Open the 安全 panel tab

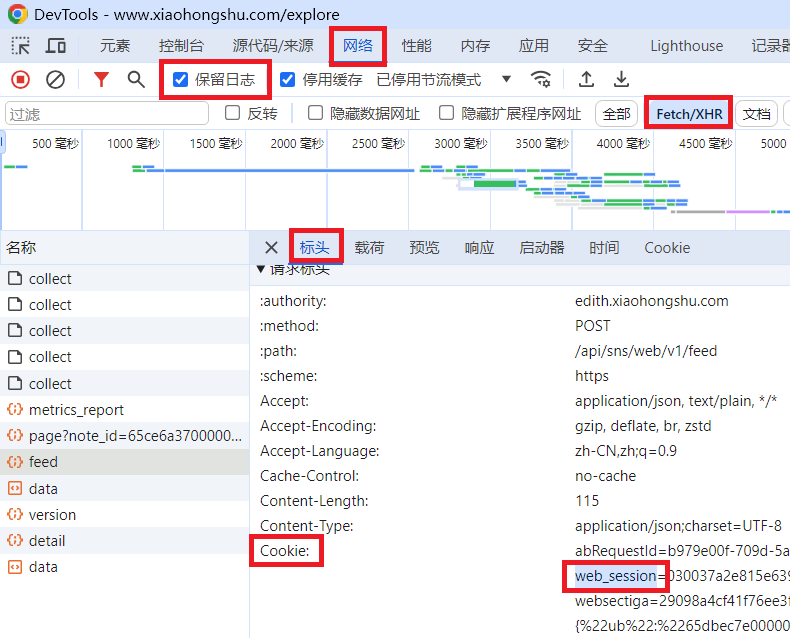(592, 46)
